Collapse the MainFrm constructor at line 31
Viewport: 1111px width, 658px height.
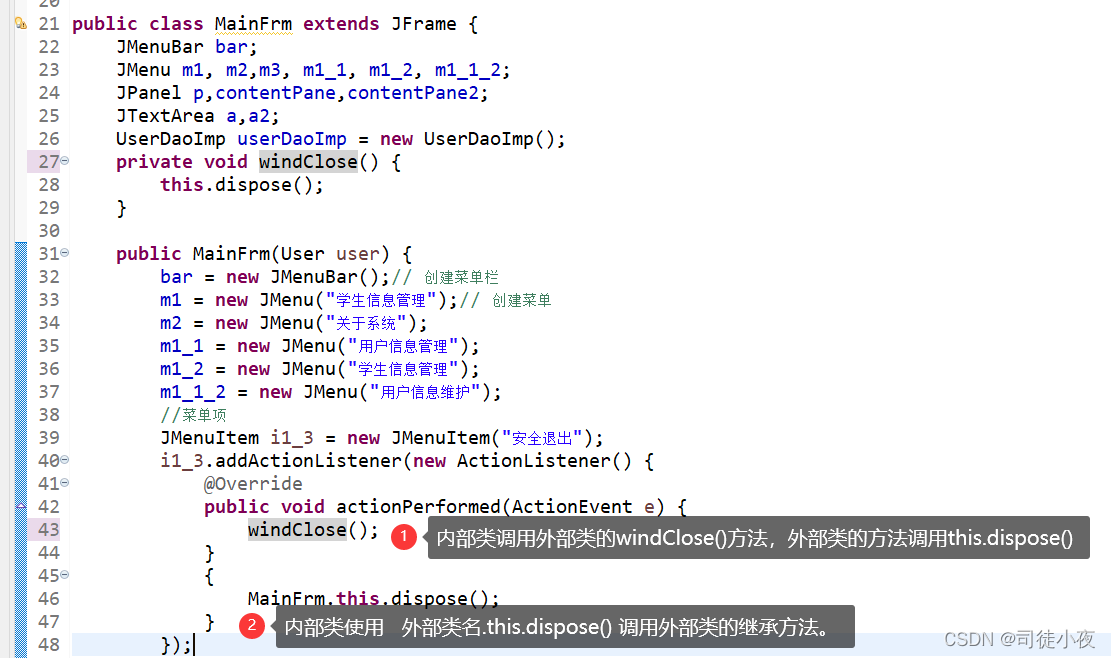tap(64, 252)
